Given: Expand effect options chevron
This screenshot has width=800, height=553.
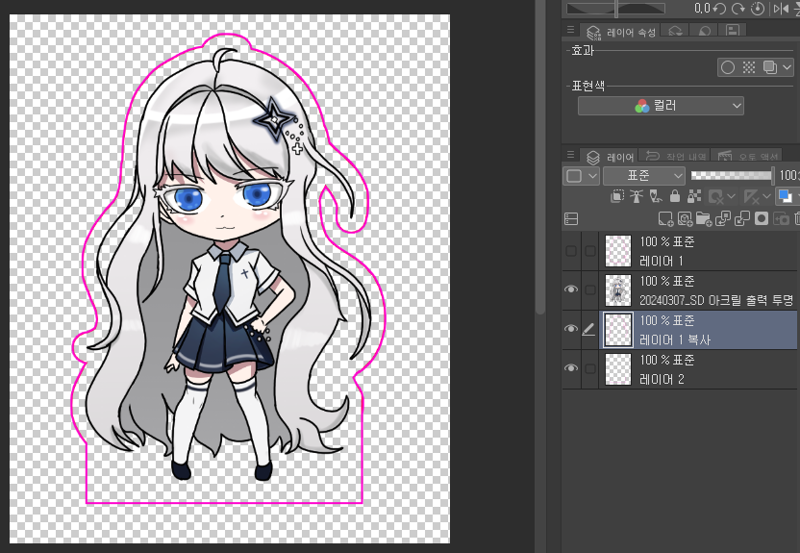Looking at the screenshot, I should (x=787, y=67).
